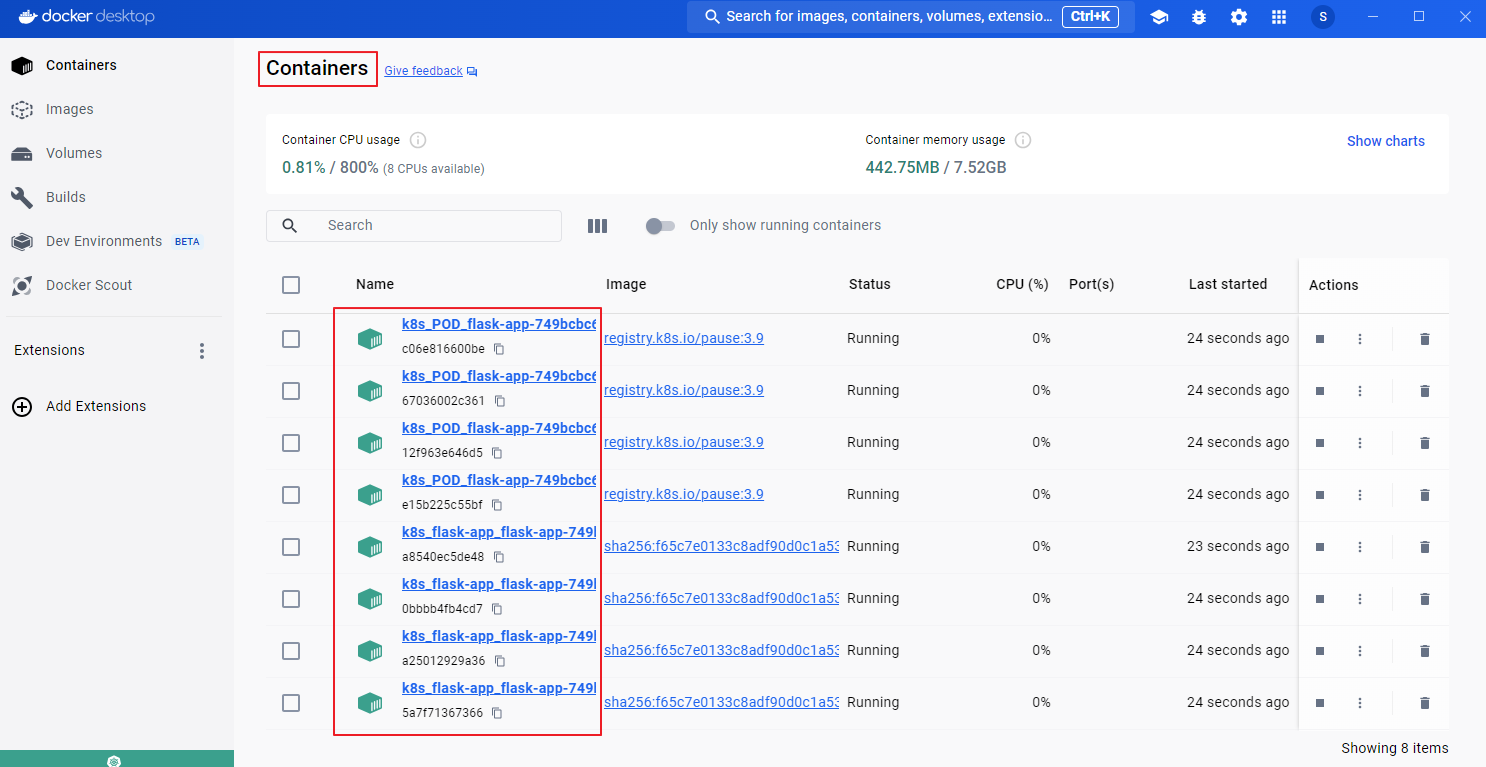Copy container ID c06e816600be
This screenshot has width=1486, height=767.
tap(499, 349)
